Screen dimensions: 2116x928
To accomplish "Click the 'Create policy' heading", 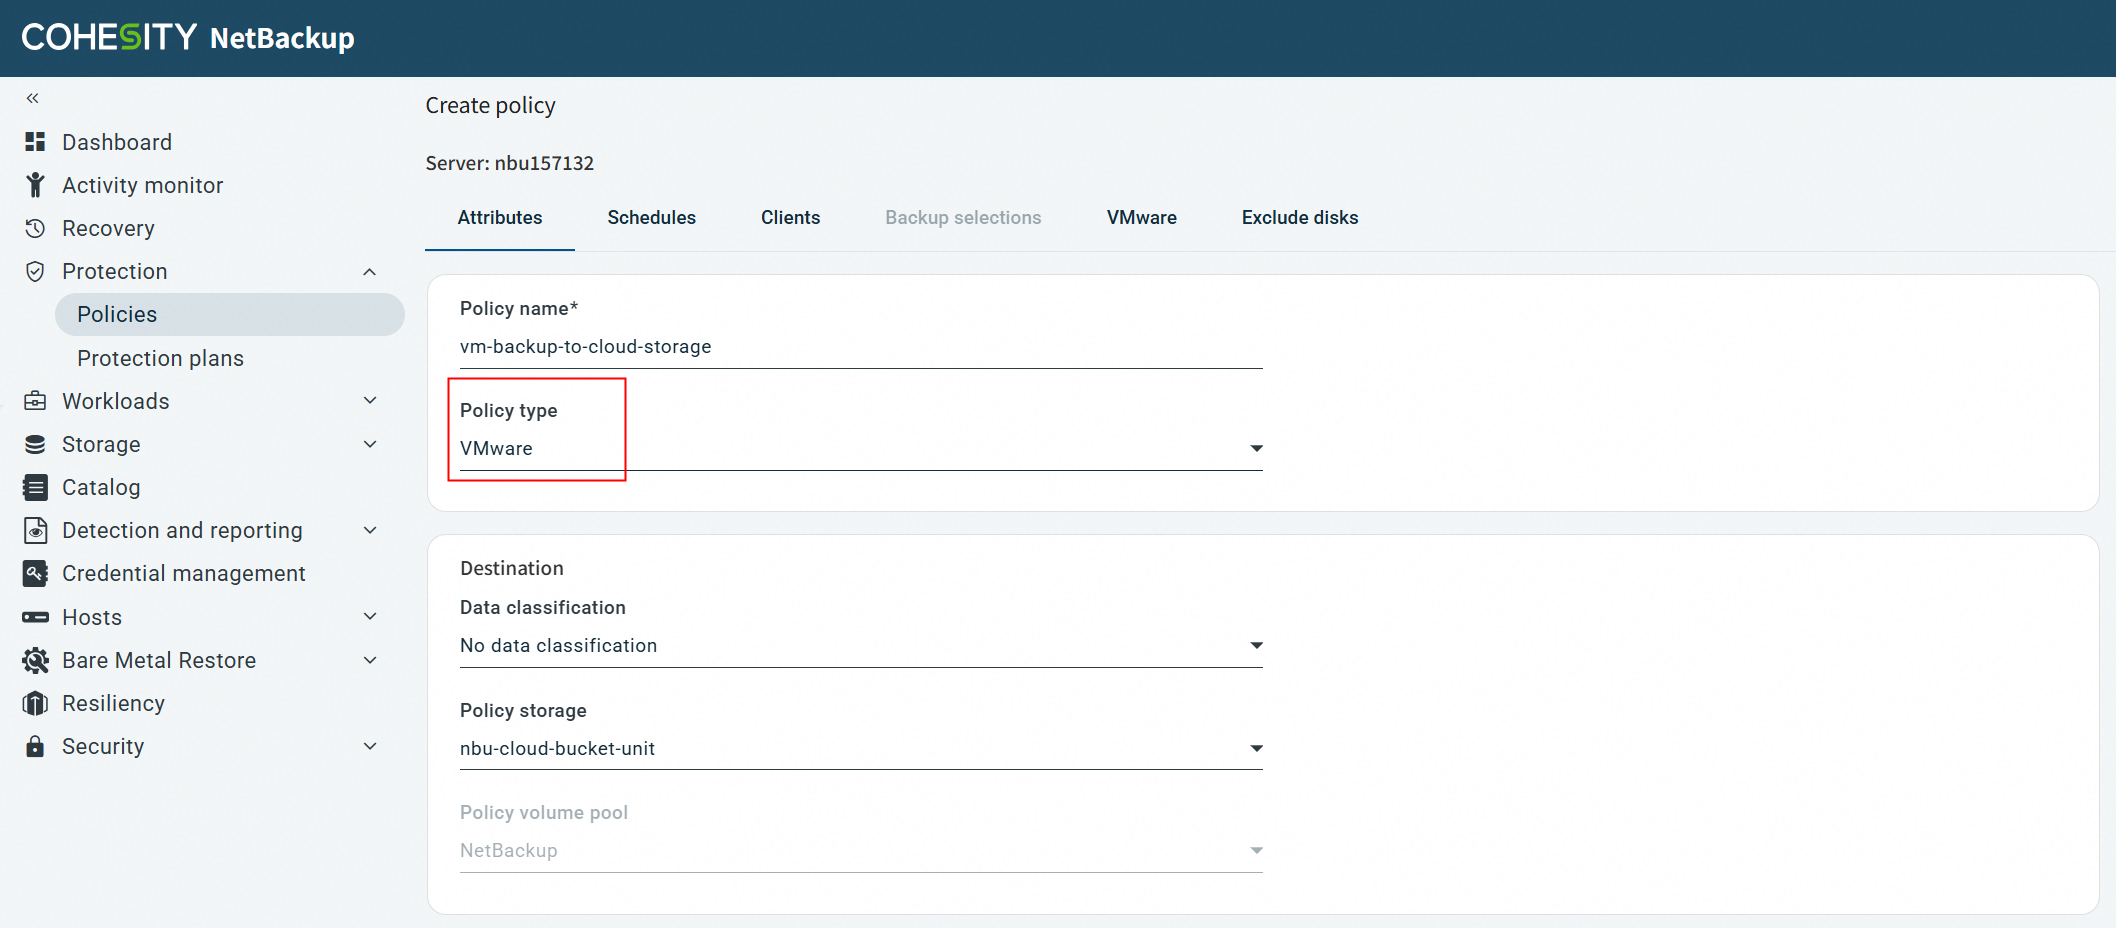I will click(x=491, y=106).
